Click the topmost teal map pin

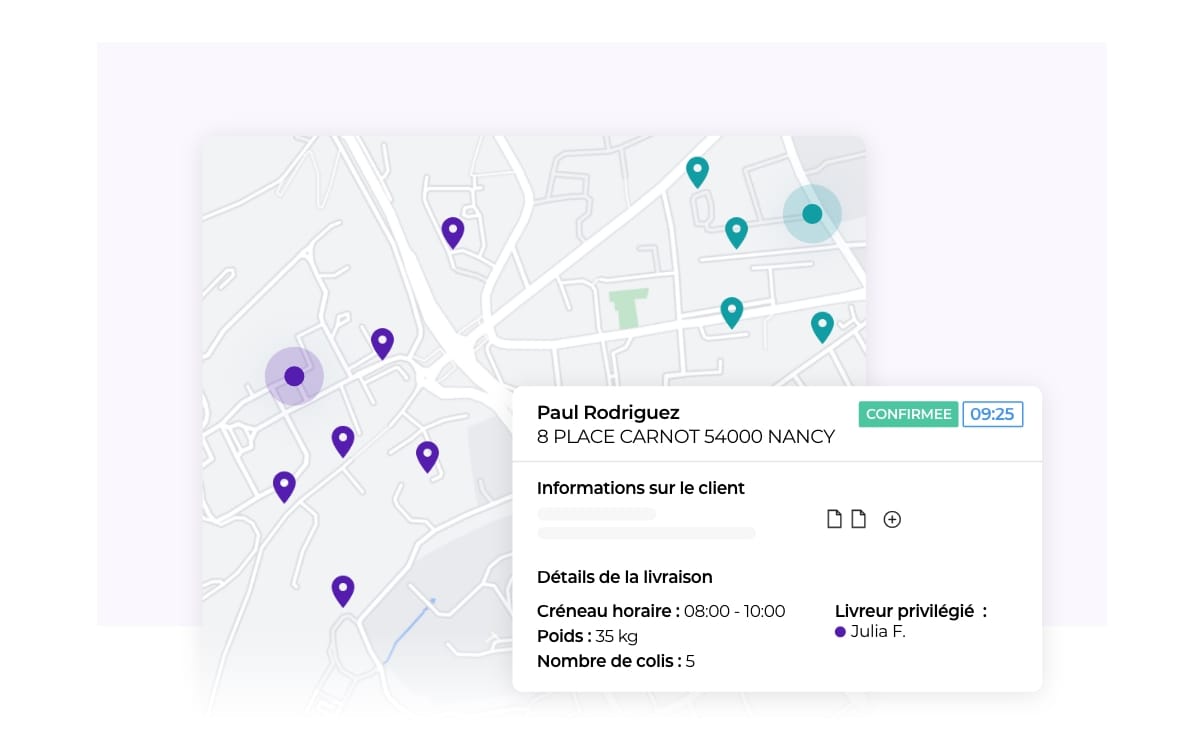[x=697, y=170]
